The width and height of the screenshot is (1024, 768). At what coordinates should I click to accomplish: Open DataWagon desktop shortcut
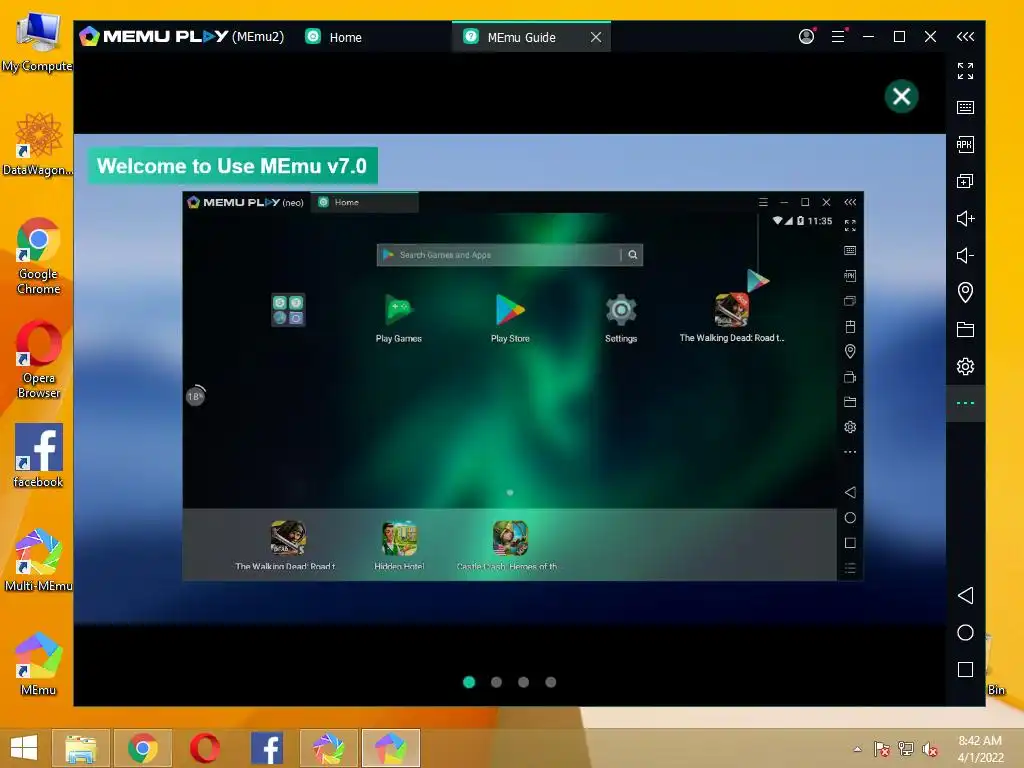37,144
